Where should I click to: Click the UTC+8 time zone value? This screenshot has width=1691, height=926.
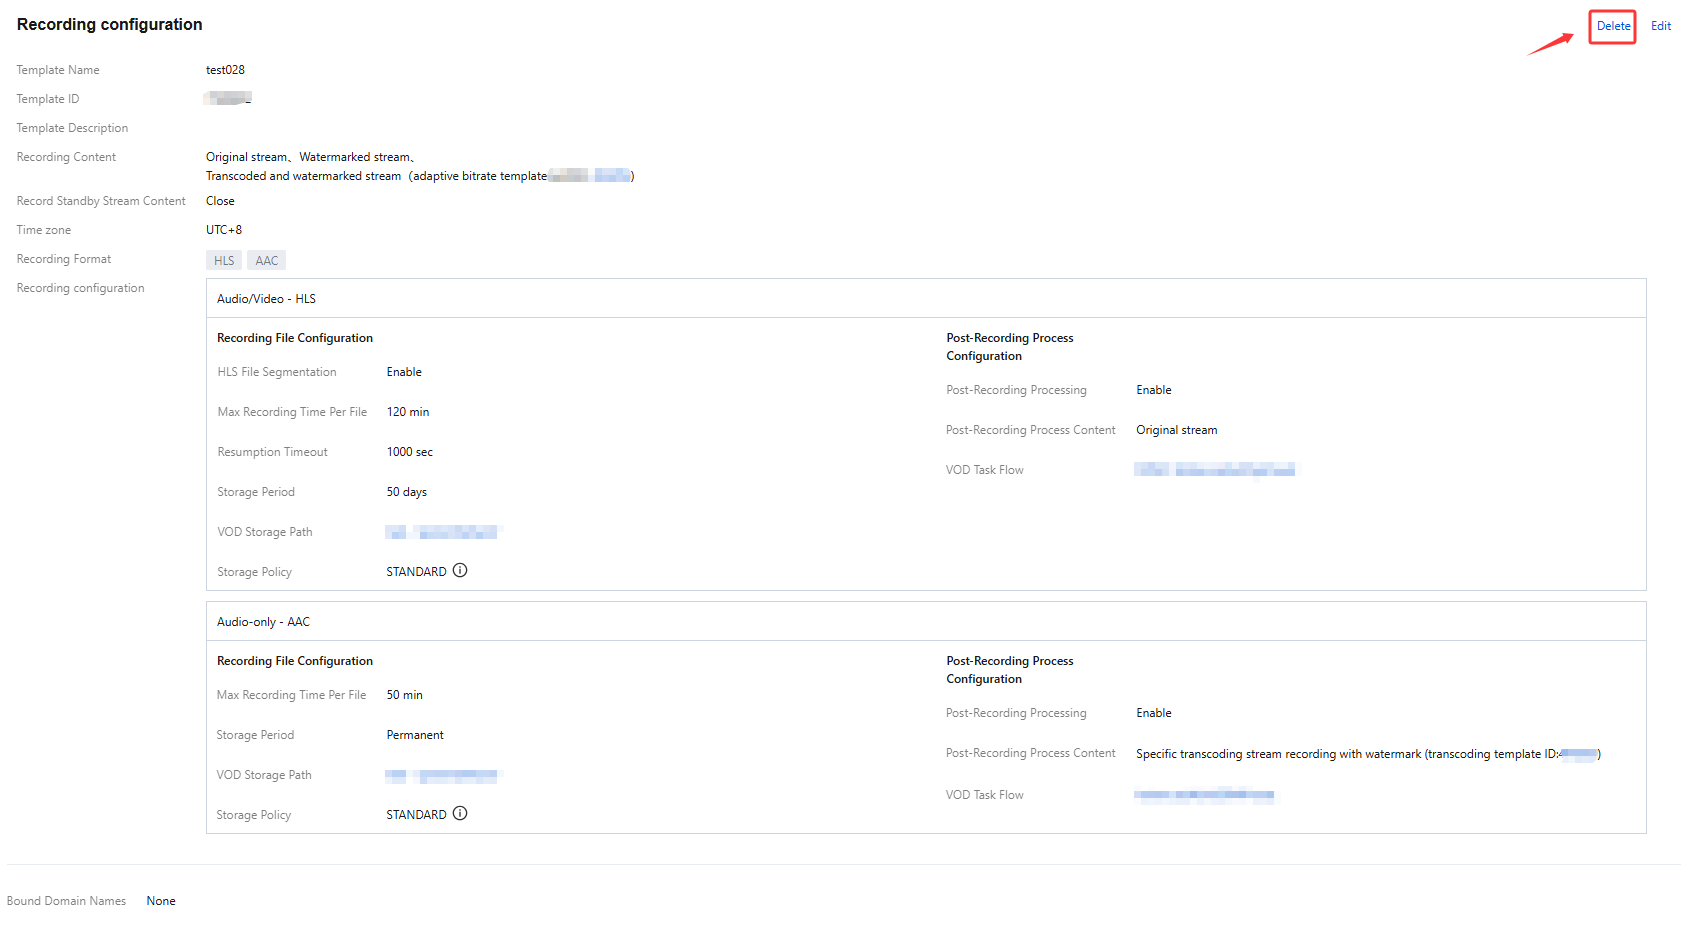click(x=224, y=230)
